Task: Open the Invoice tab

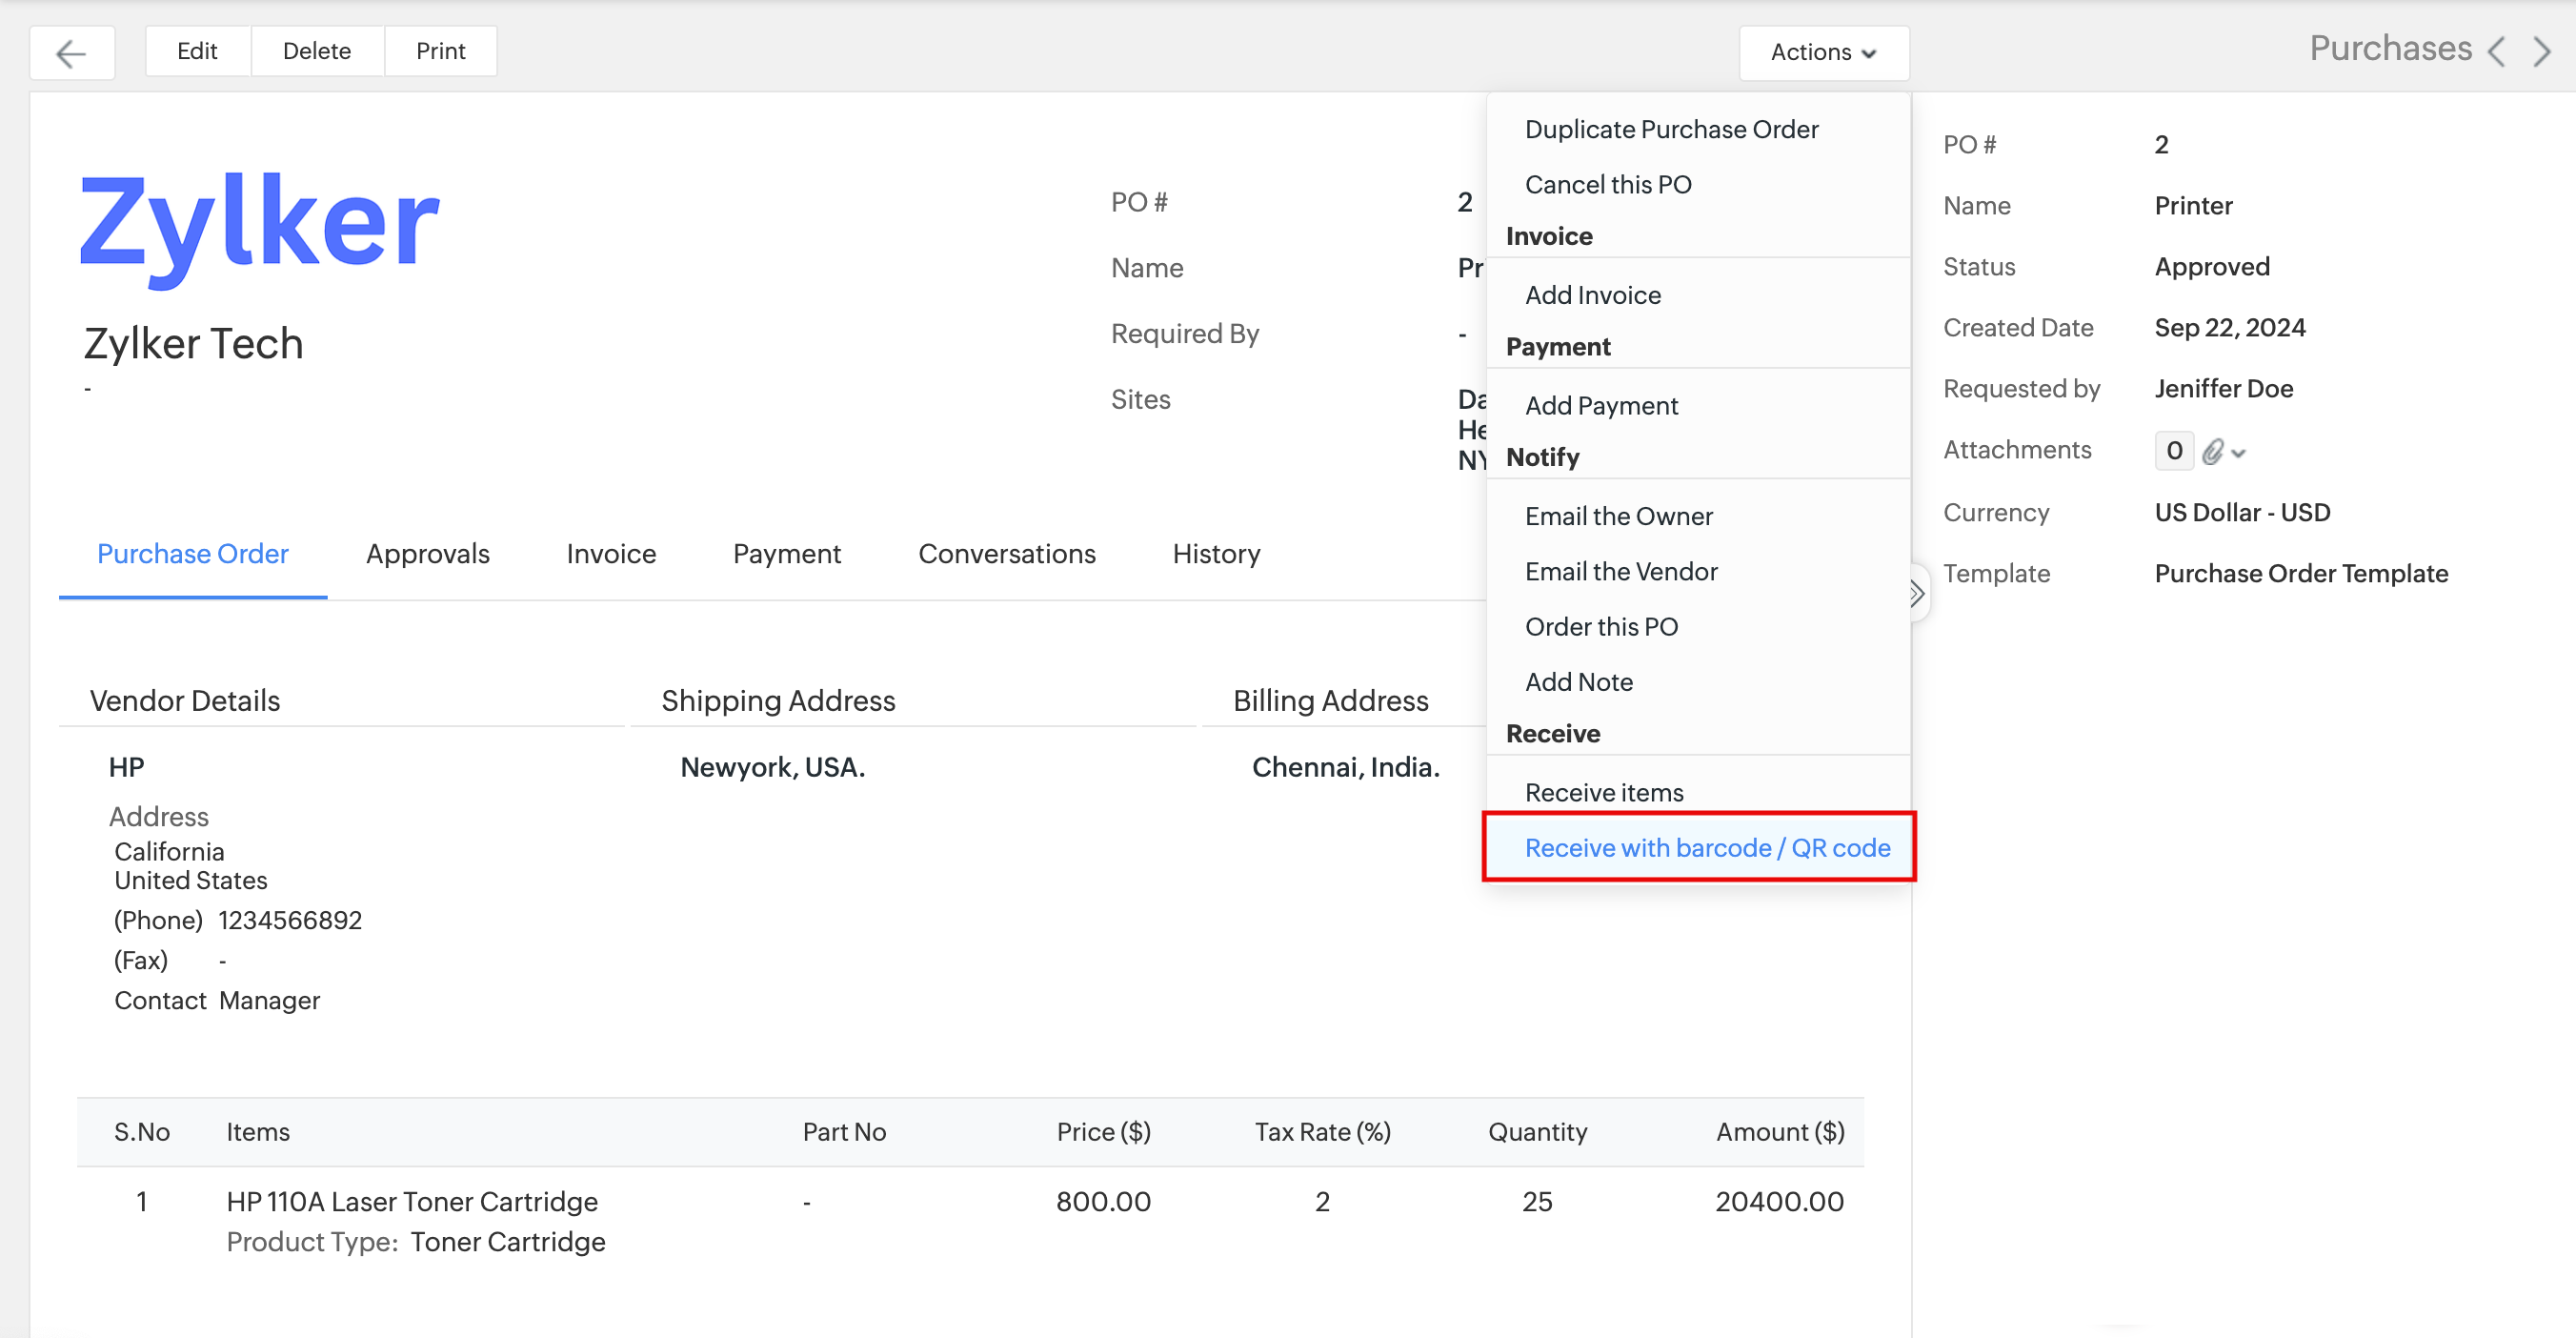Action: coord(610,554)
